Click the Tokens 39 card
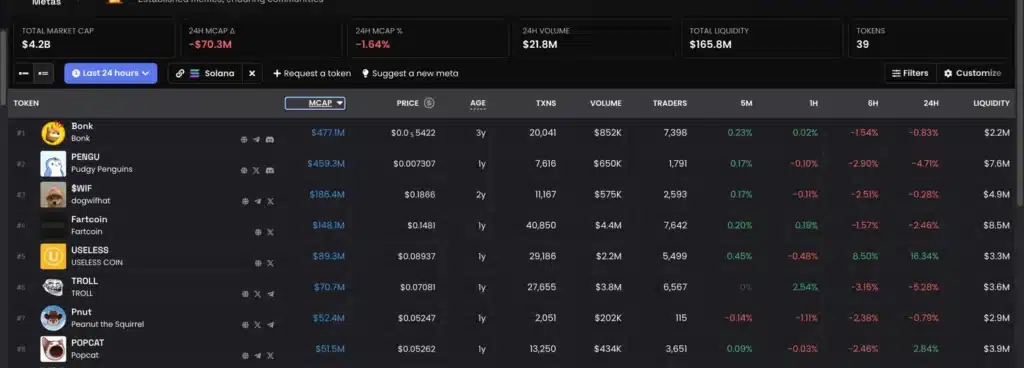The image size is (1024, 368). (x=929, y=38)
